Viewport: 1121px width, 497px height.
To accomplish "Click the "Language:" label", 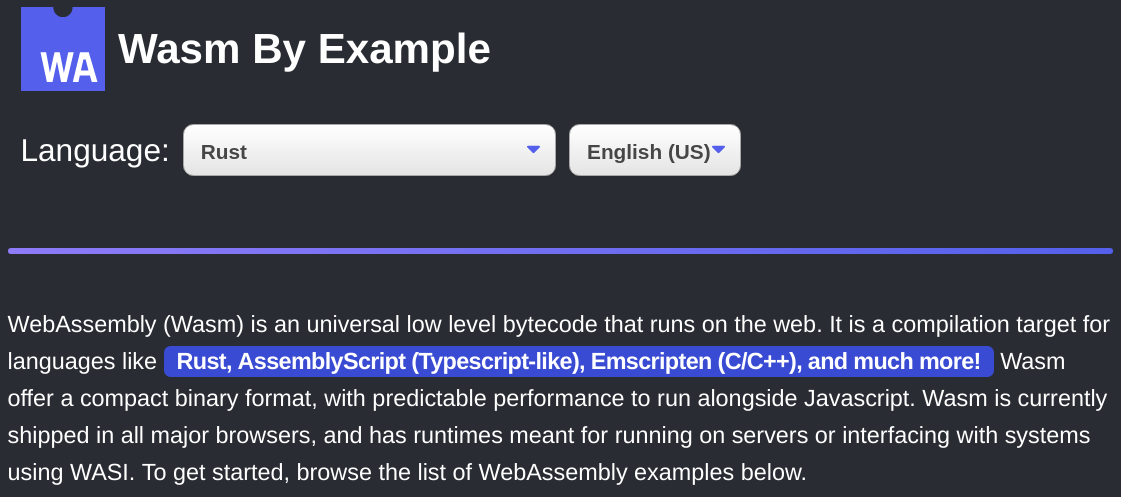I will [x=94, y=151].
